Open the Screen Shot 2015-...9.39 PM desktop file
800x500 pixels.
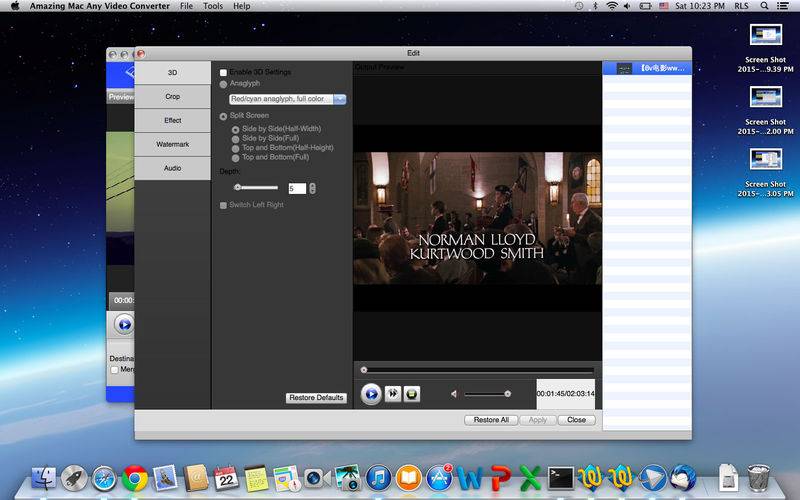765,48
